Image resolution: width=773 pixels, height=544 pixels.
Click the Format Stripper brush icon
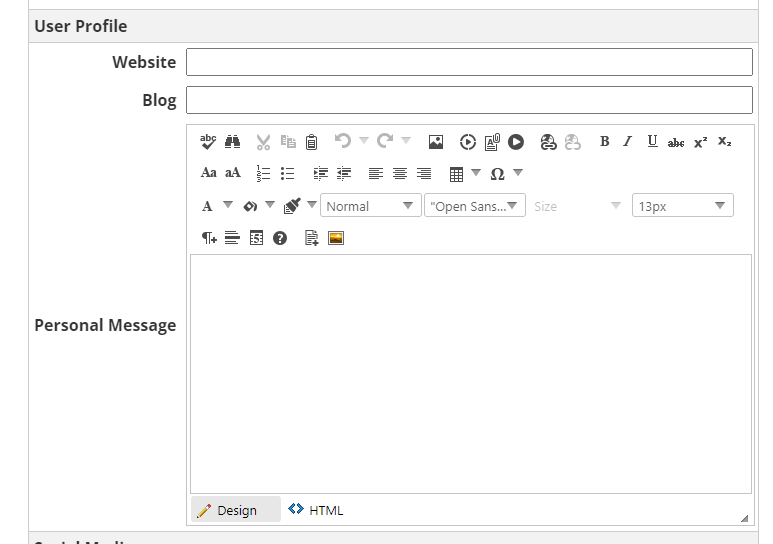point(292,206)
